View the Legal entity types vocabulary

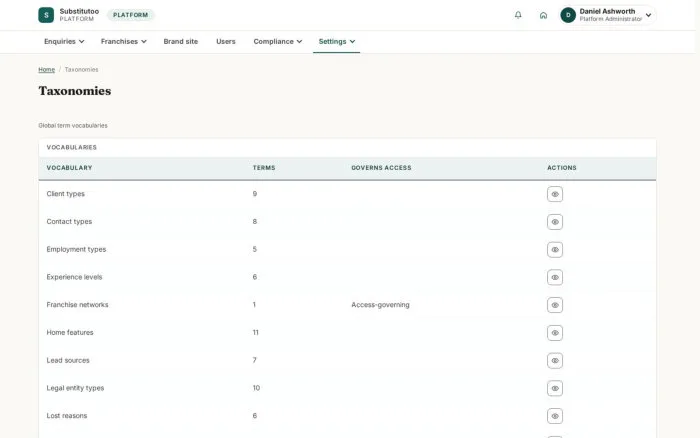tap(555, 388)
